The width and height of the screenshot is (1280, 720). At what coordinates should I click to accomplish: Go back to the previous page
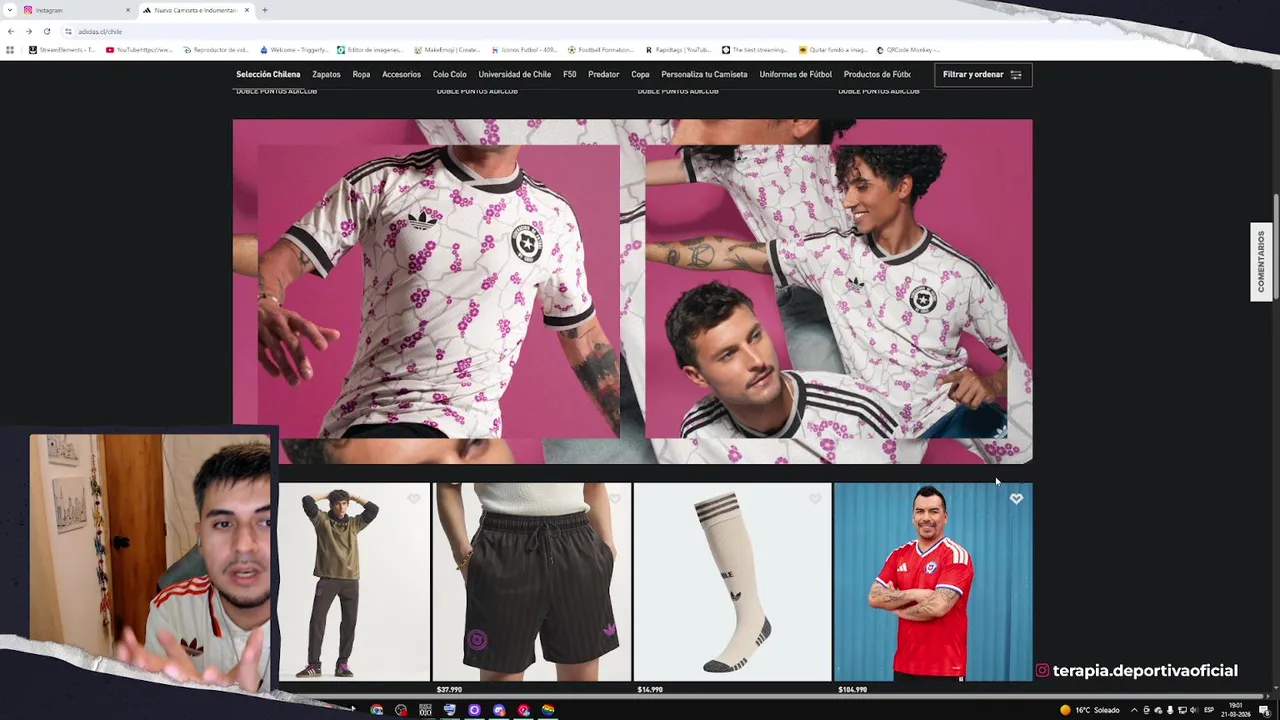11,31
